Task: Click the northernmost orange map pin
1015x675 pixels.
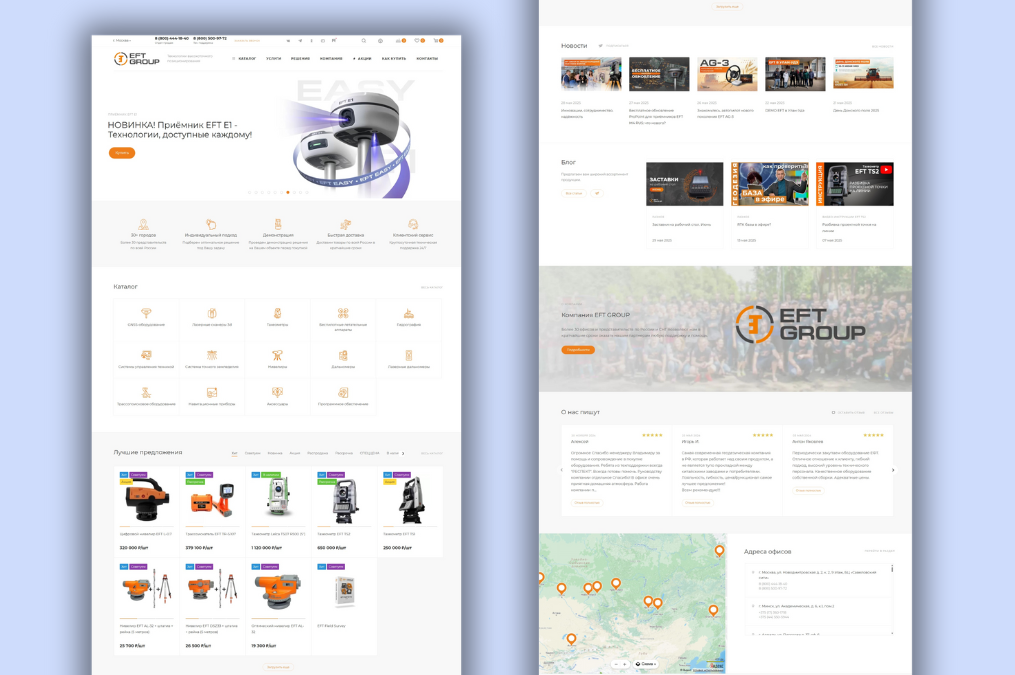Action: [x=719, y=551]
